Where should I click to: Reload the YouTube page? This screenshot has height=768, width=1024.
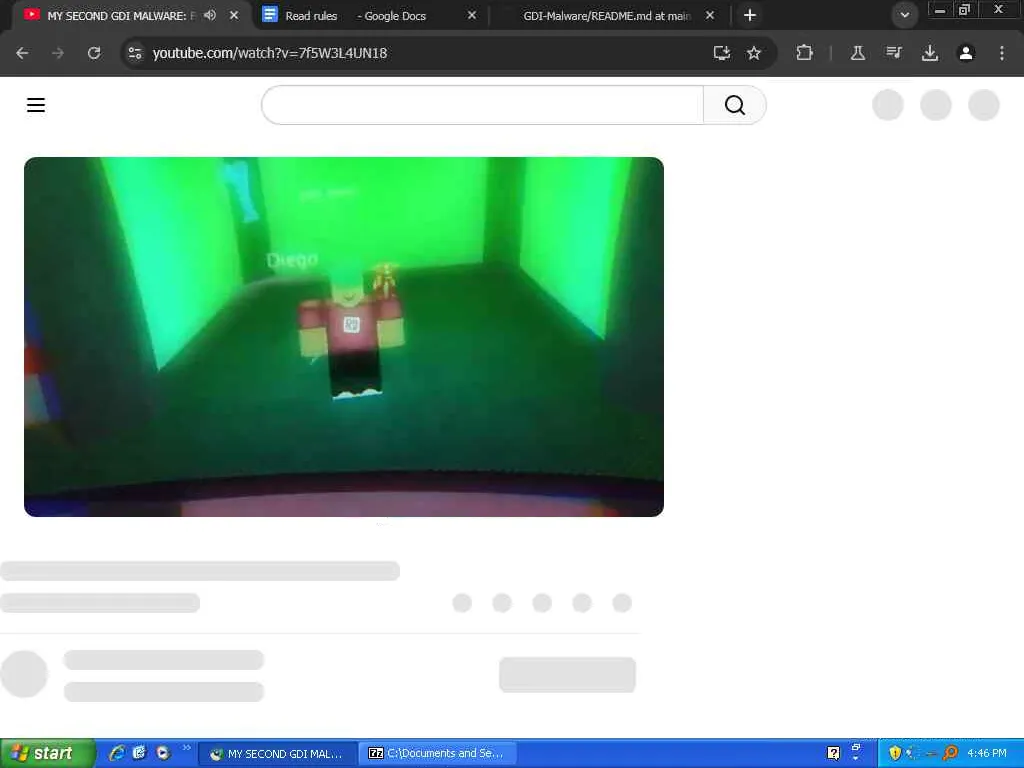pos(94,53)
